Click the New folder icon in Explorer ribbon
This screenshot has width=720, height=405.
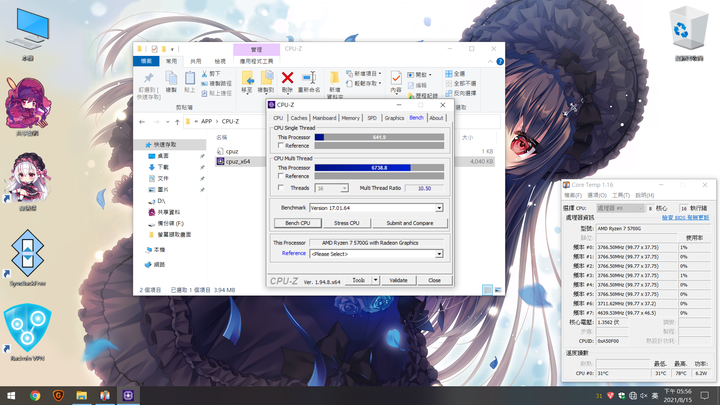tap(335, 78)
